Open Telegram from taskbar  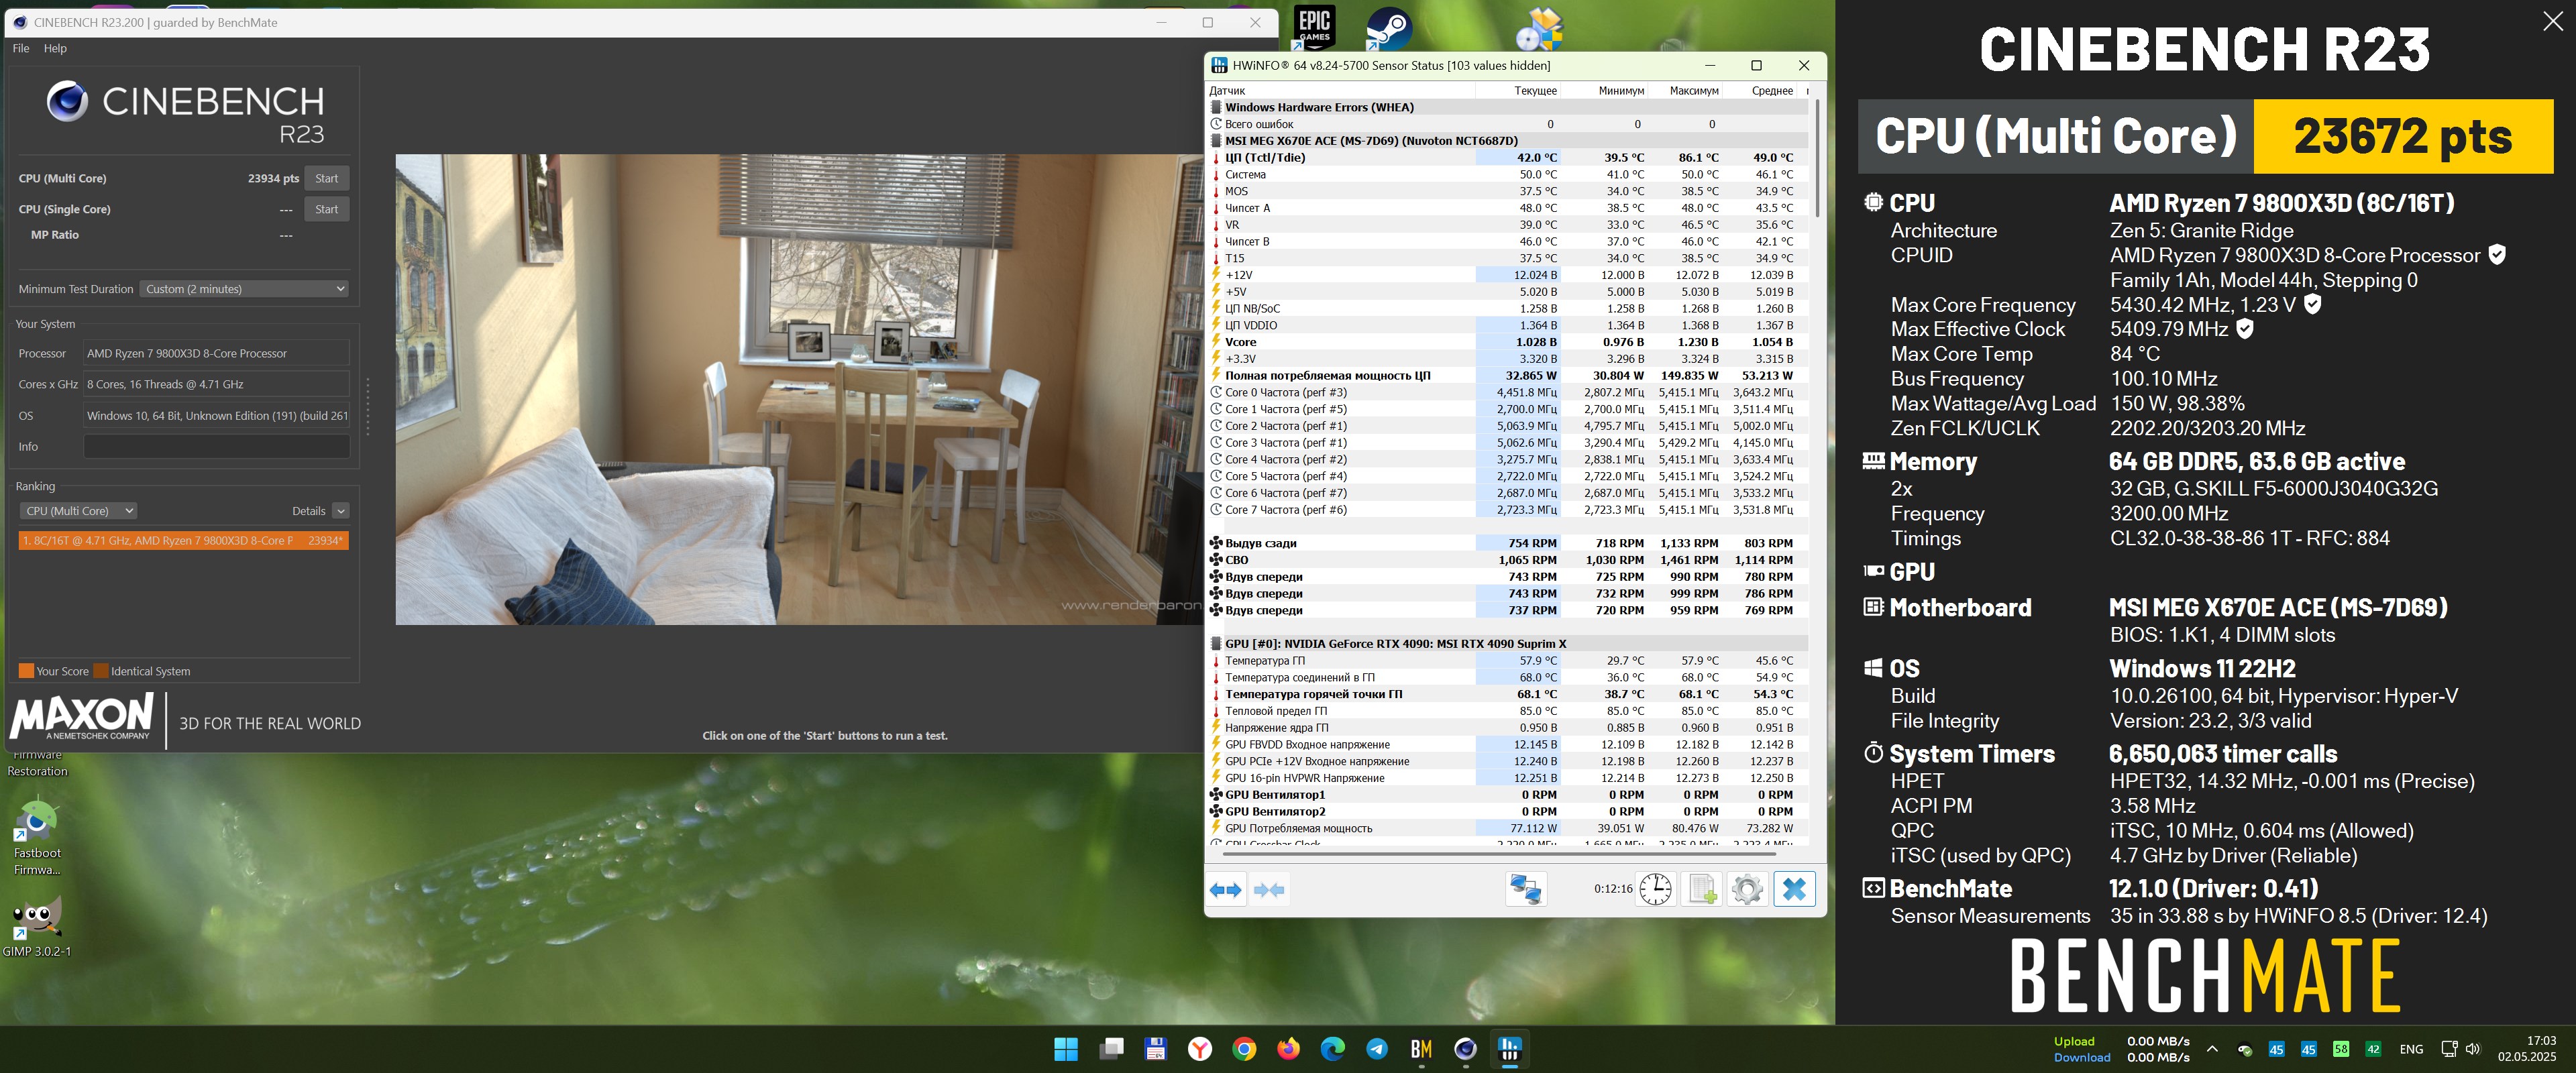[x=1377, y=1049]
